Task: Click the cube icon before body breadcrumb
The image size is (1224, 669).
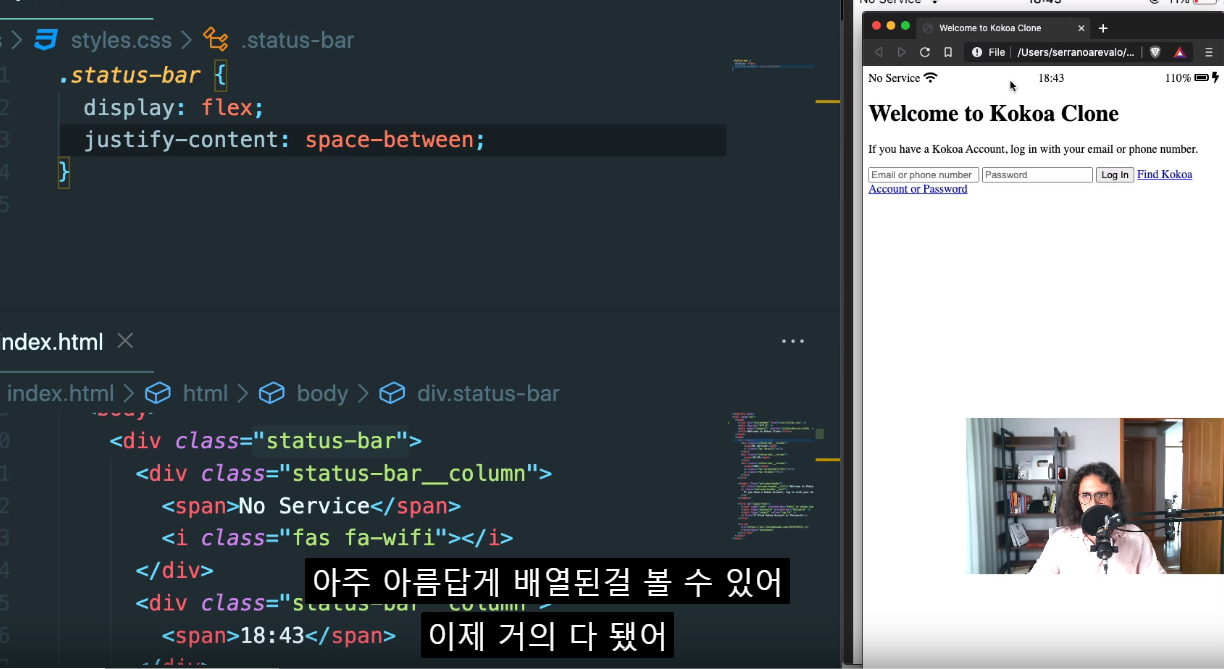Action: [x=272, y=393]
